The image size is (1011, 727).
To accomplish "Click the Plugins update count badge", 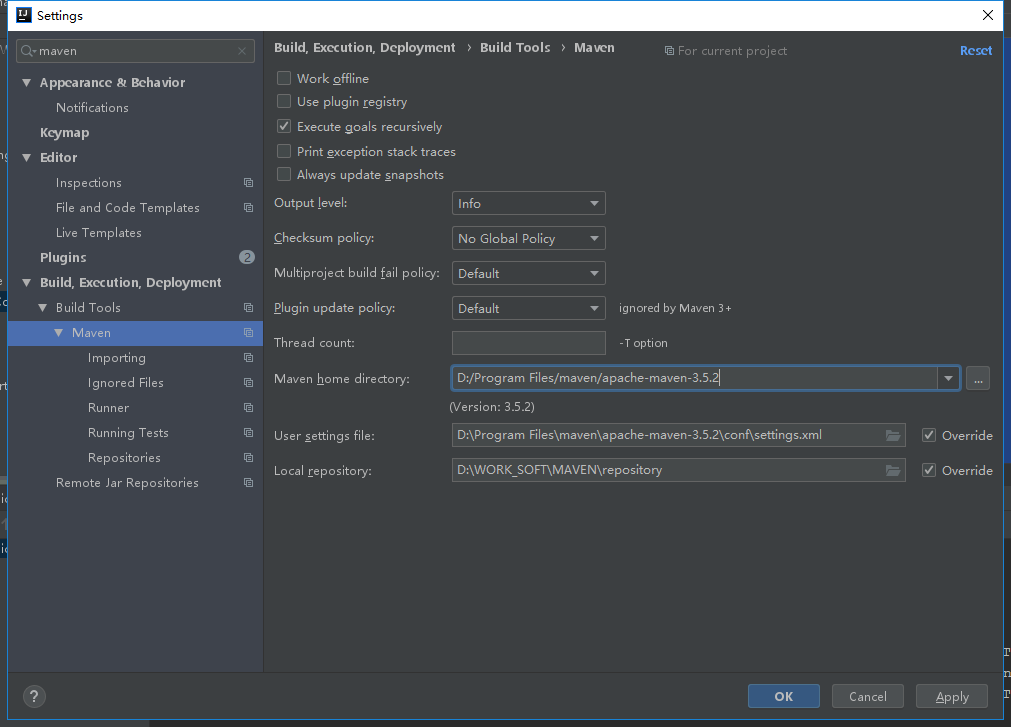I will [x=247, y=257].
